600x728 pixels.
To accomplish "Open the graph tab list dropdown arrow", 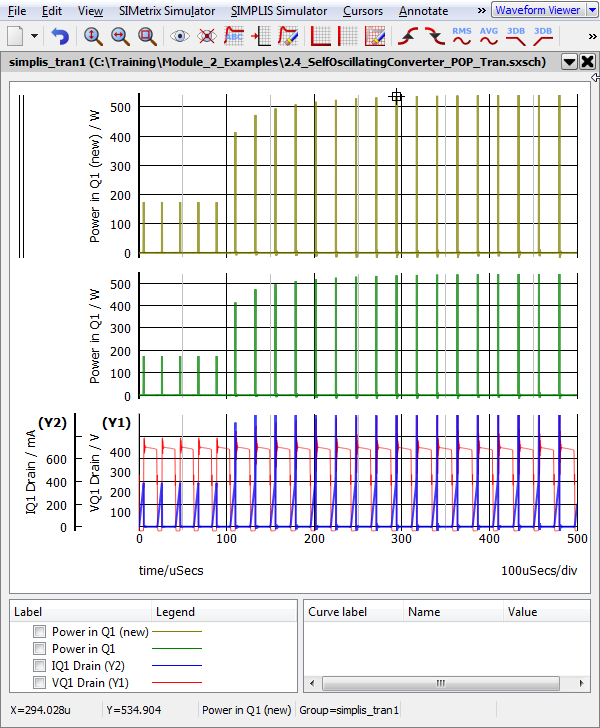I will [569, 61].
